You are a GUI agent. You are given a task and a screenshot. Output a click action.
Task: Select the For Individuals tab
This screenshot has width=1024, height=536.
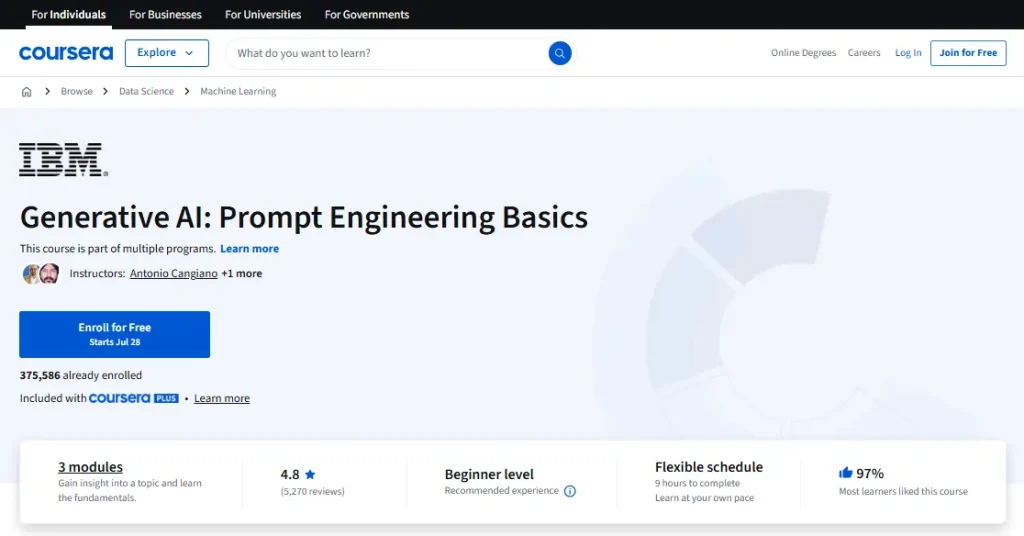(69, 14)
